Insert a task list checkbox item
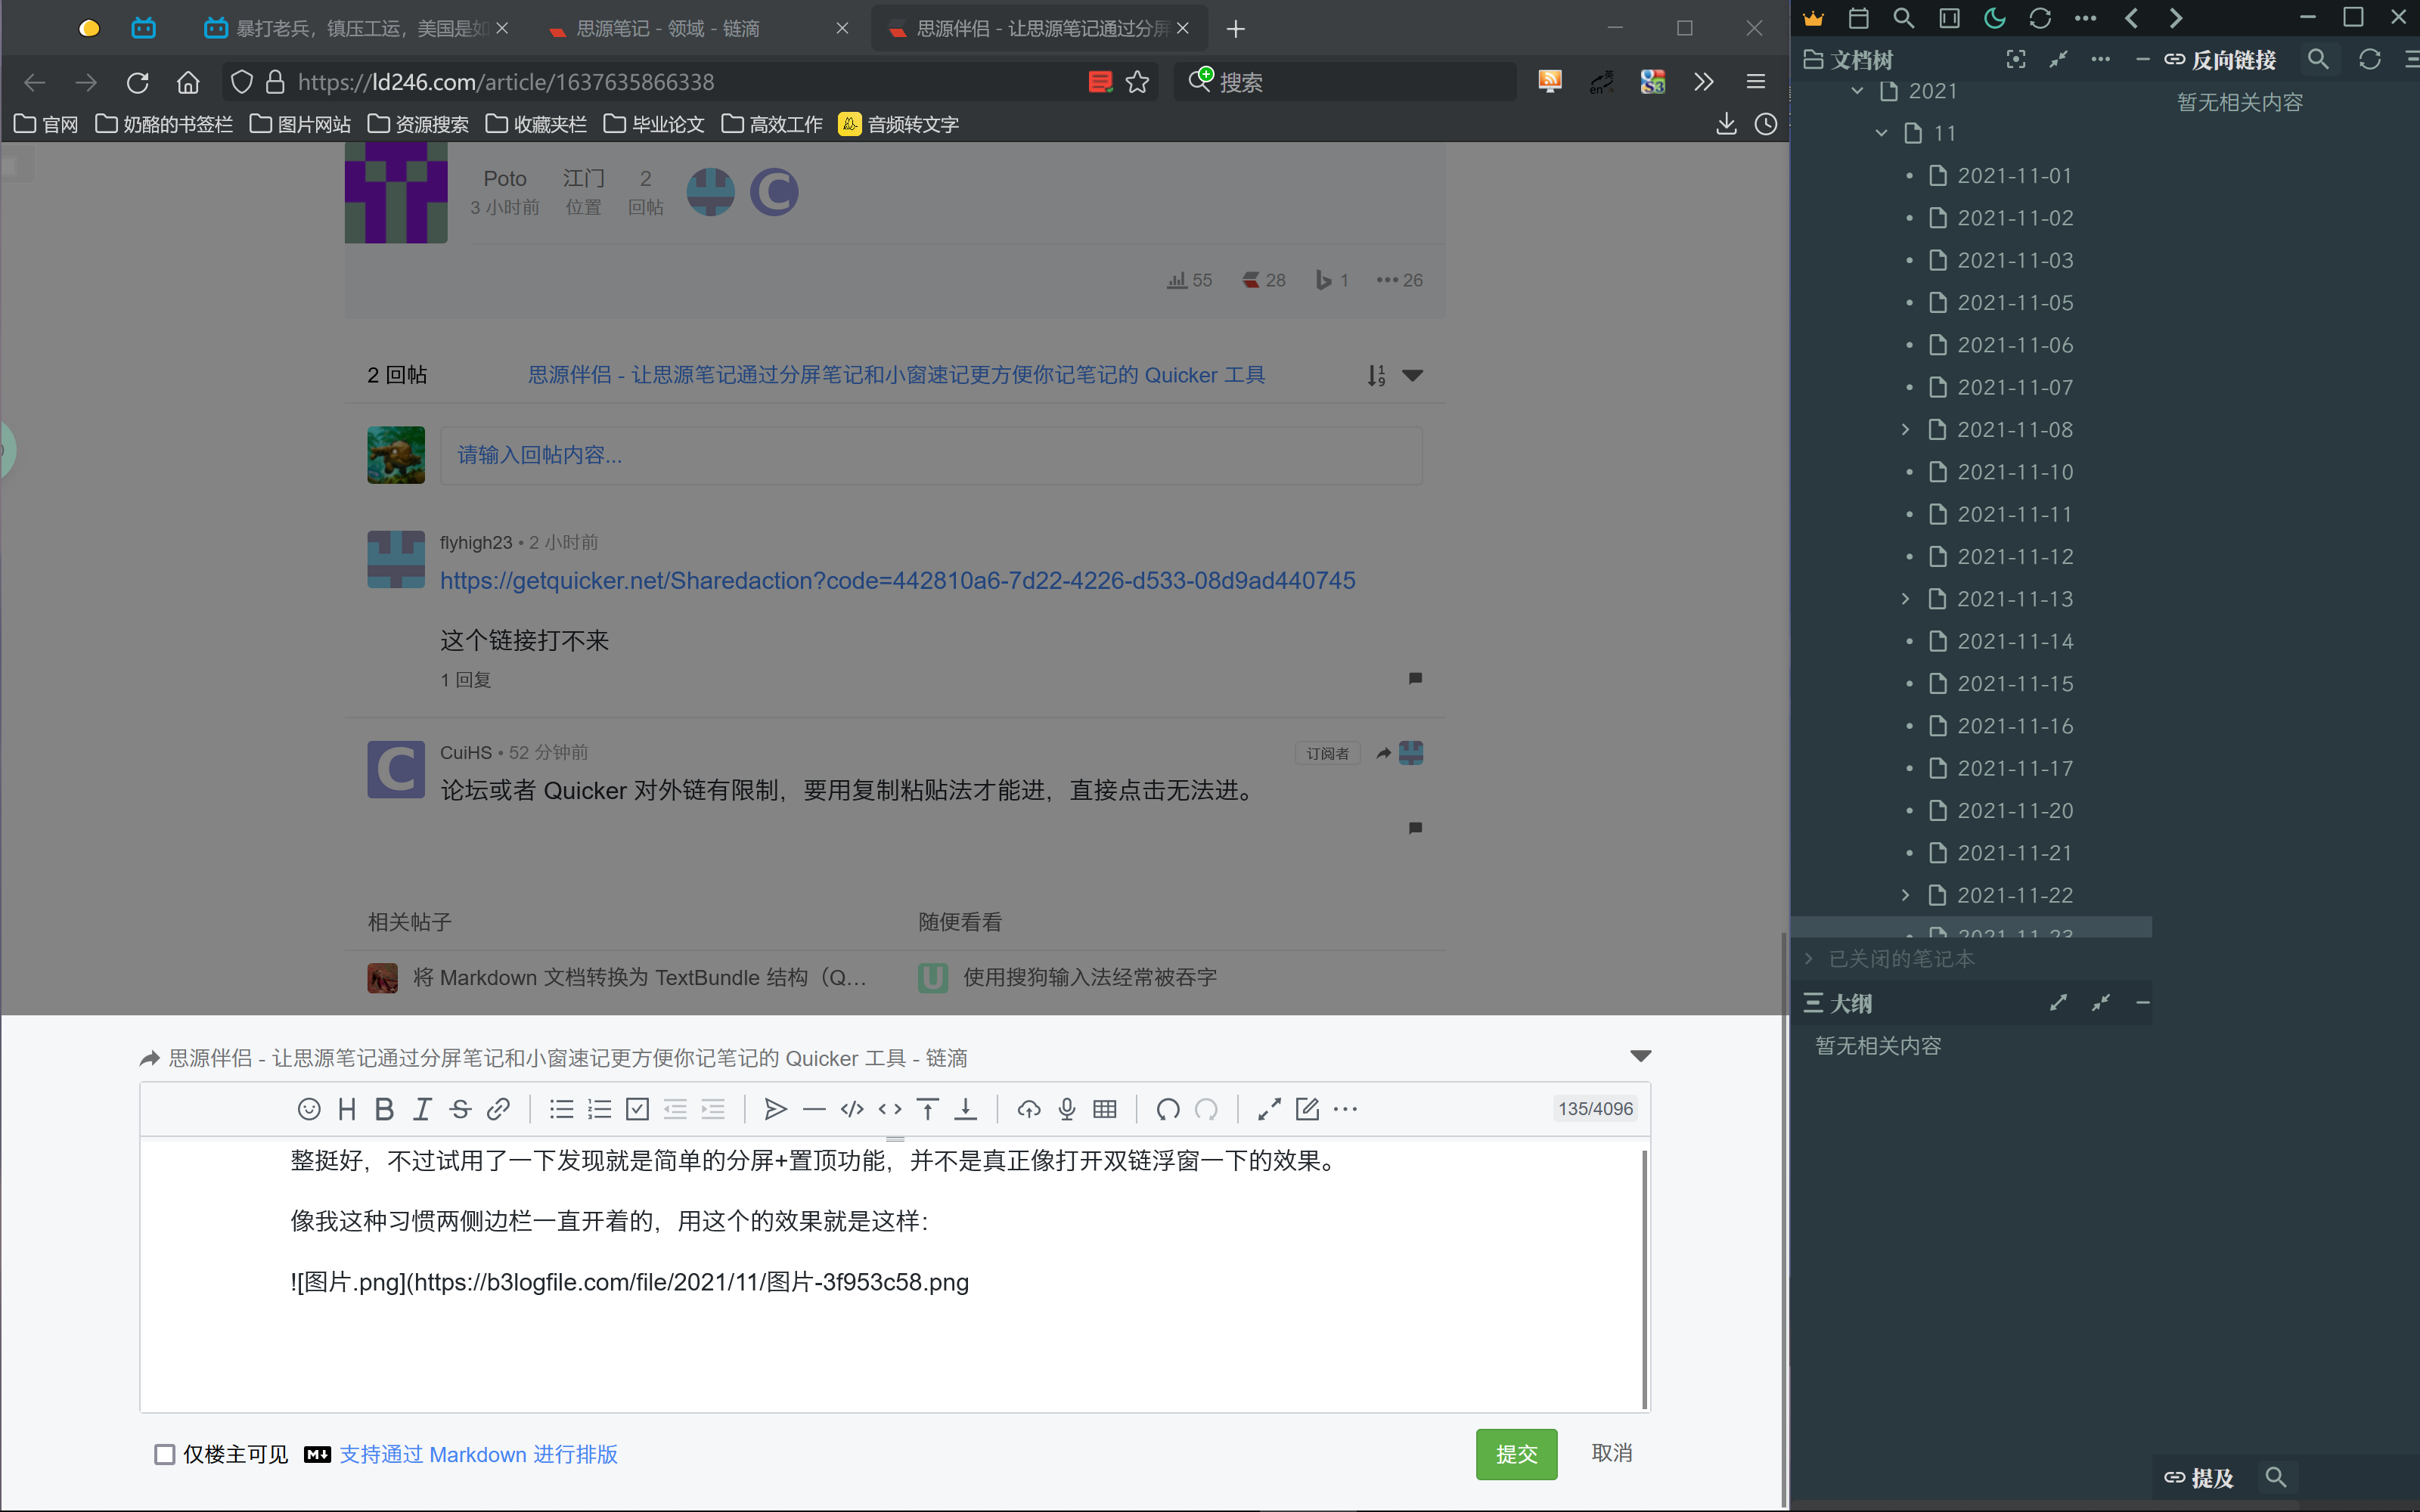The height and width of the screenshot is (1512, 2420). point(637,1108)
